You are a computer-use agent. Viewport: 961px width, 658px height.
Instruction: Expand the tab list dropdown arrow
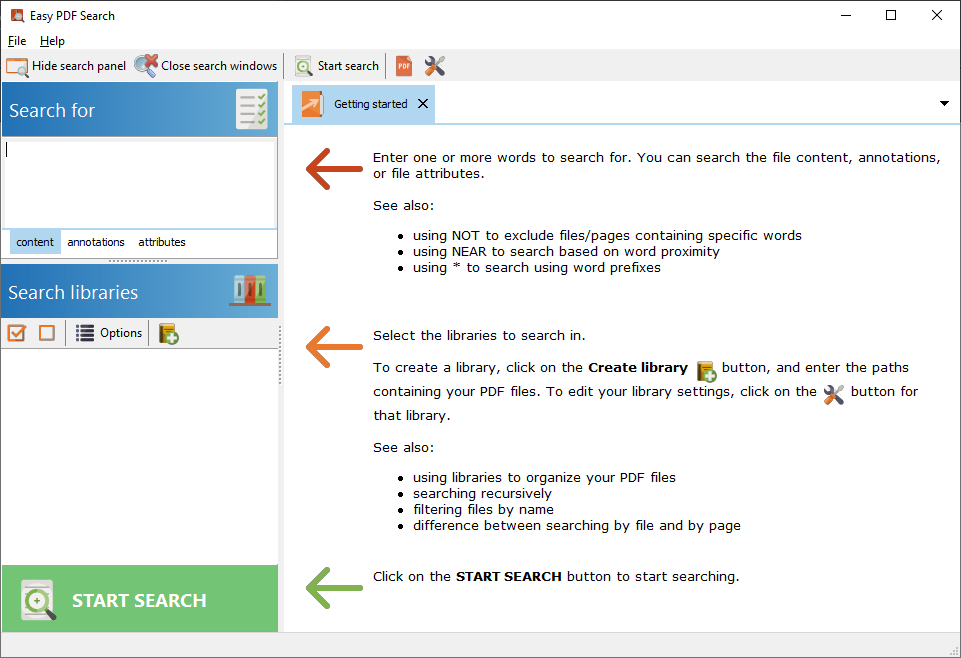pos(944,104)
